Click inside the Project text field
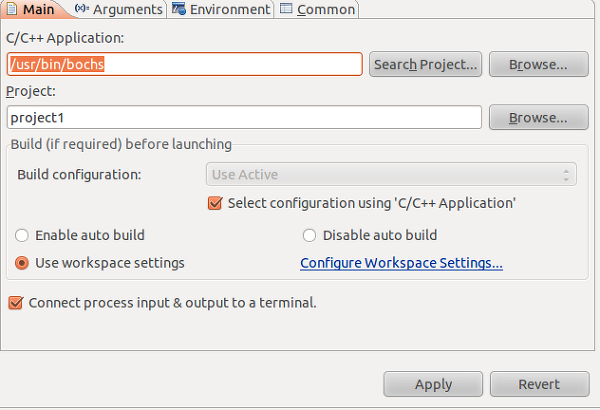The image size is (600, 410). 244,118
